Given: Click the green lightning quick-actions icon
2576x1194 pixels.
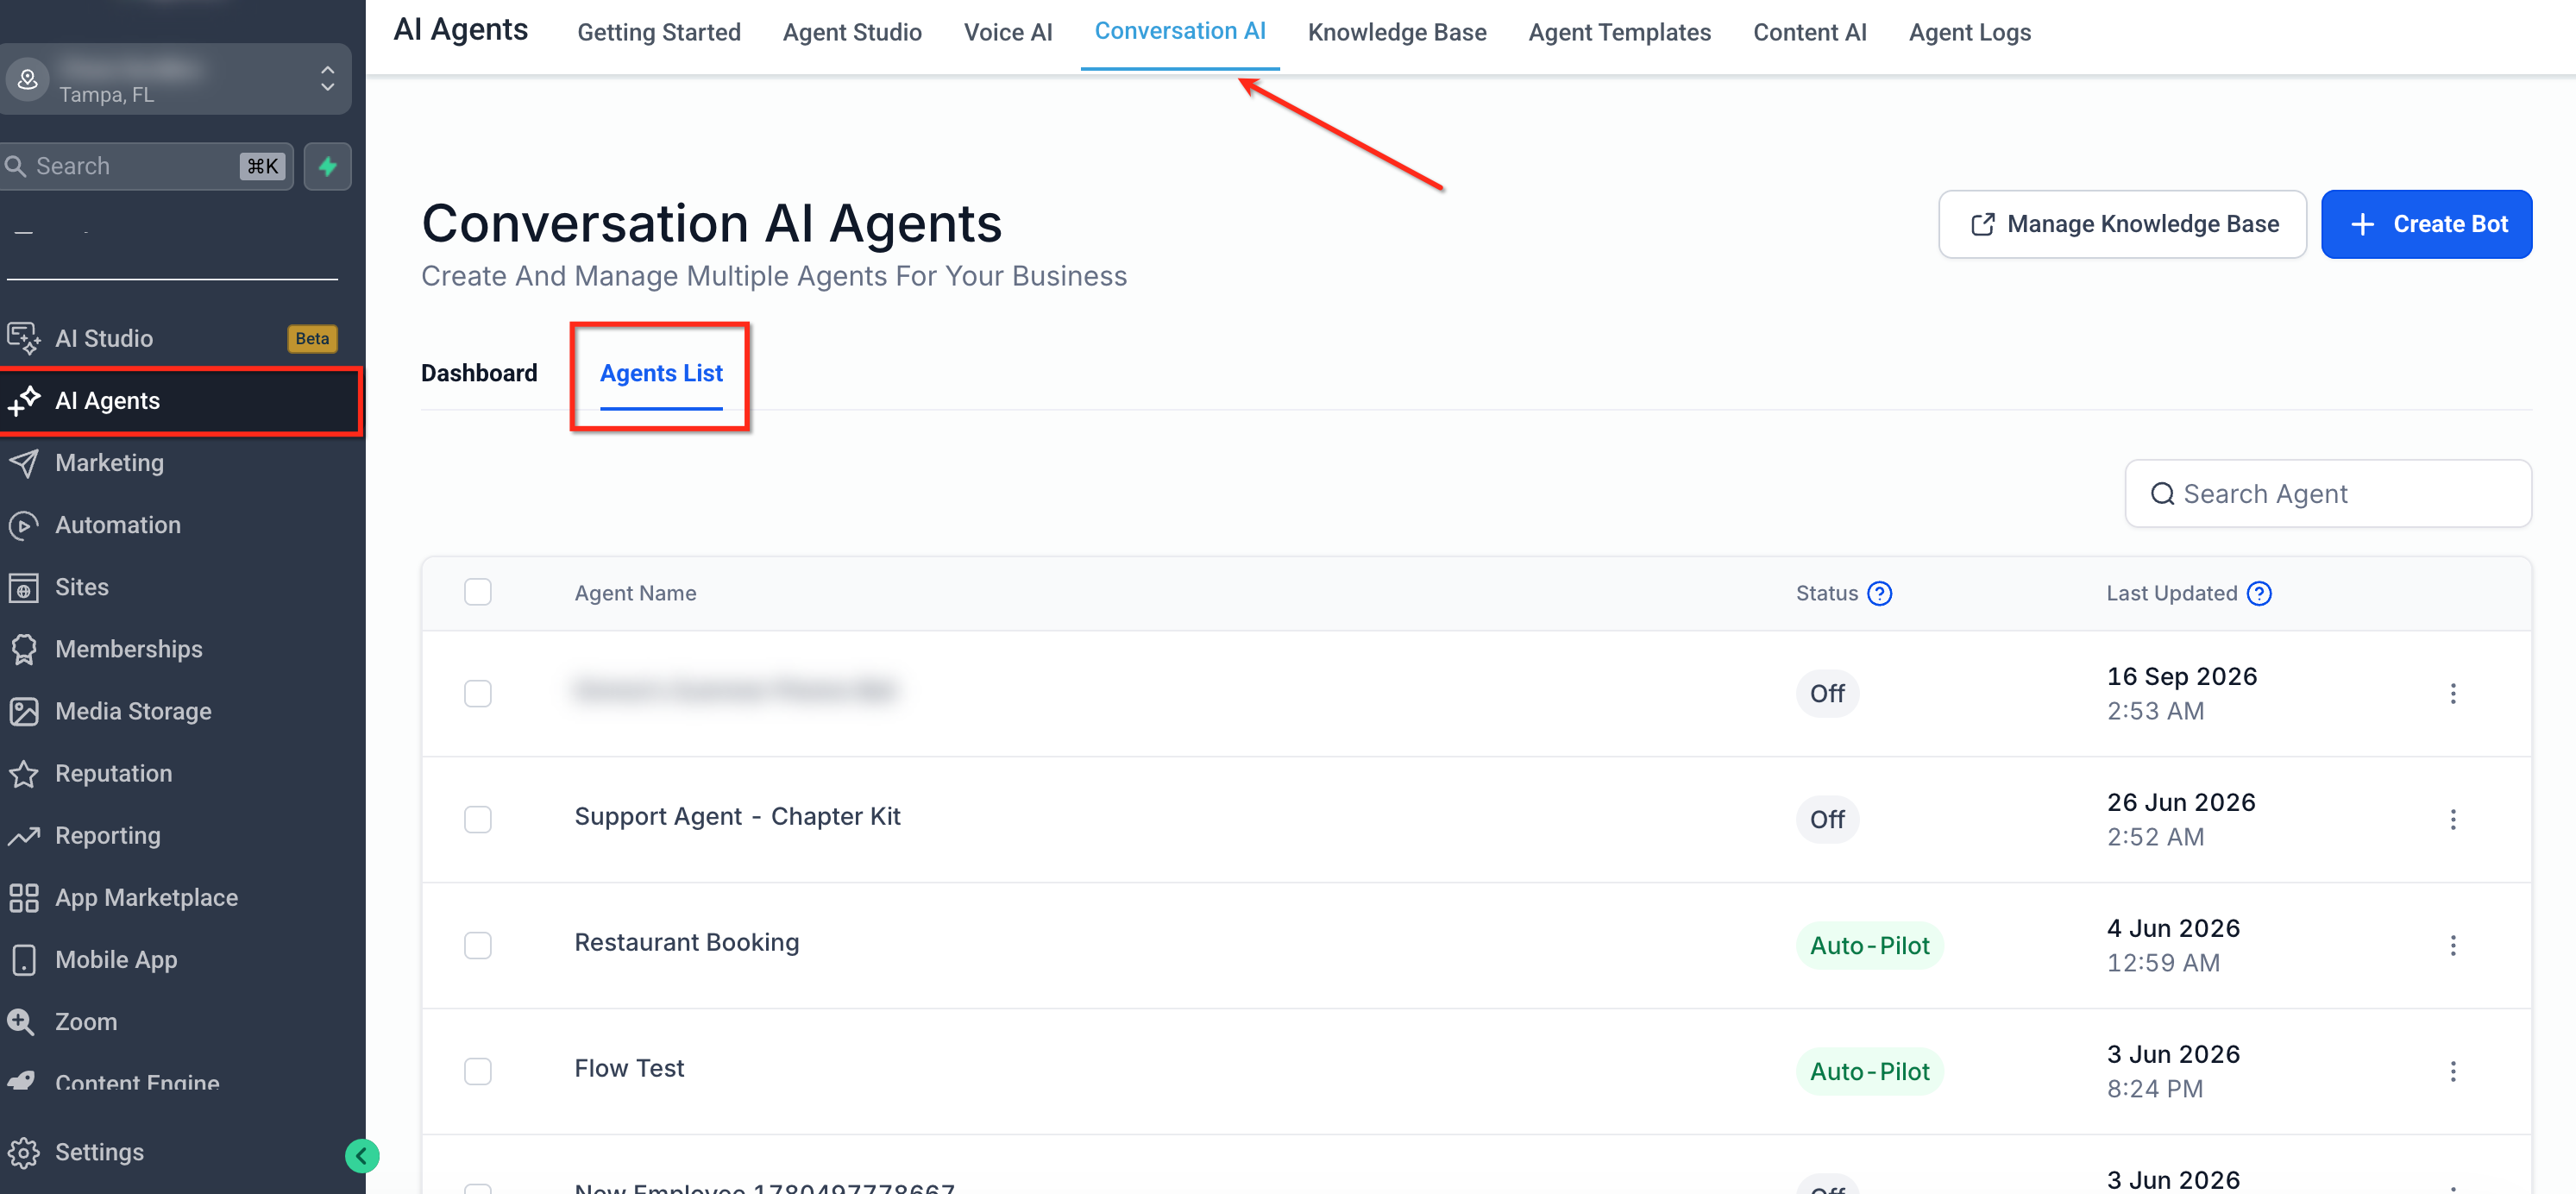Looking at the screenshot, I should 328,166.
